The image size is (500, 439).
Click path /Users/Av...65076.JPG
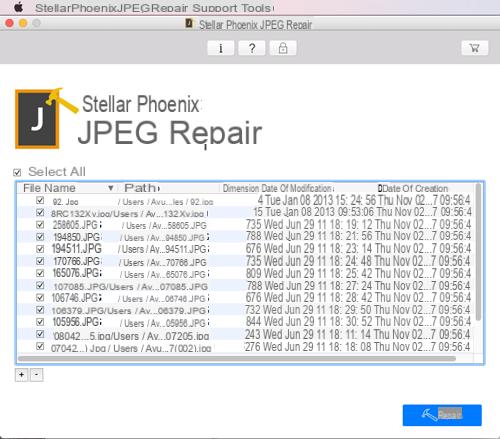[163, 275]
